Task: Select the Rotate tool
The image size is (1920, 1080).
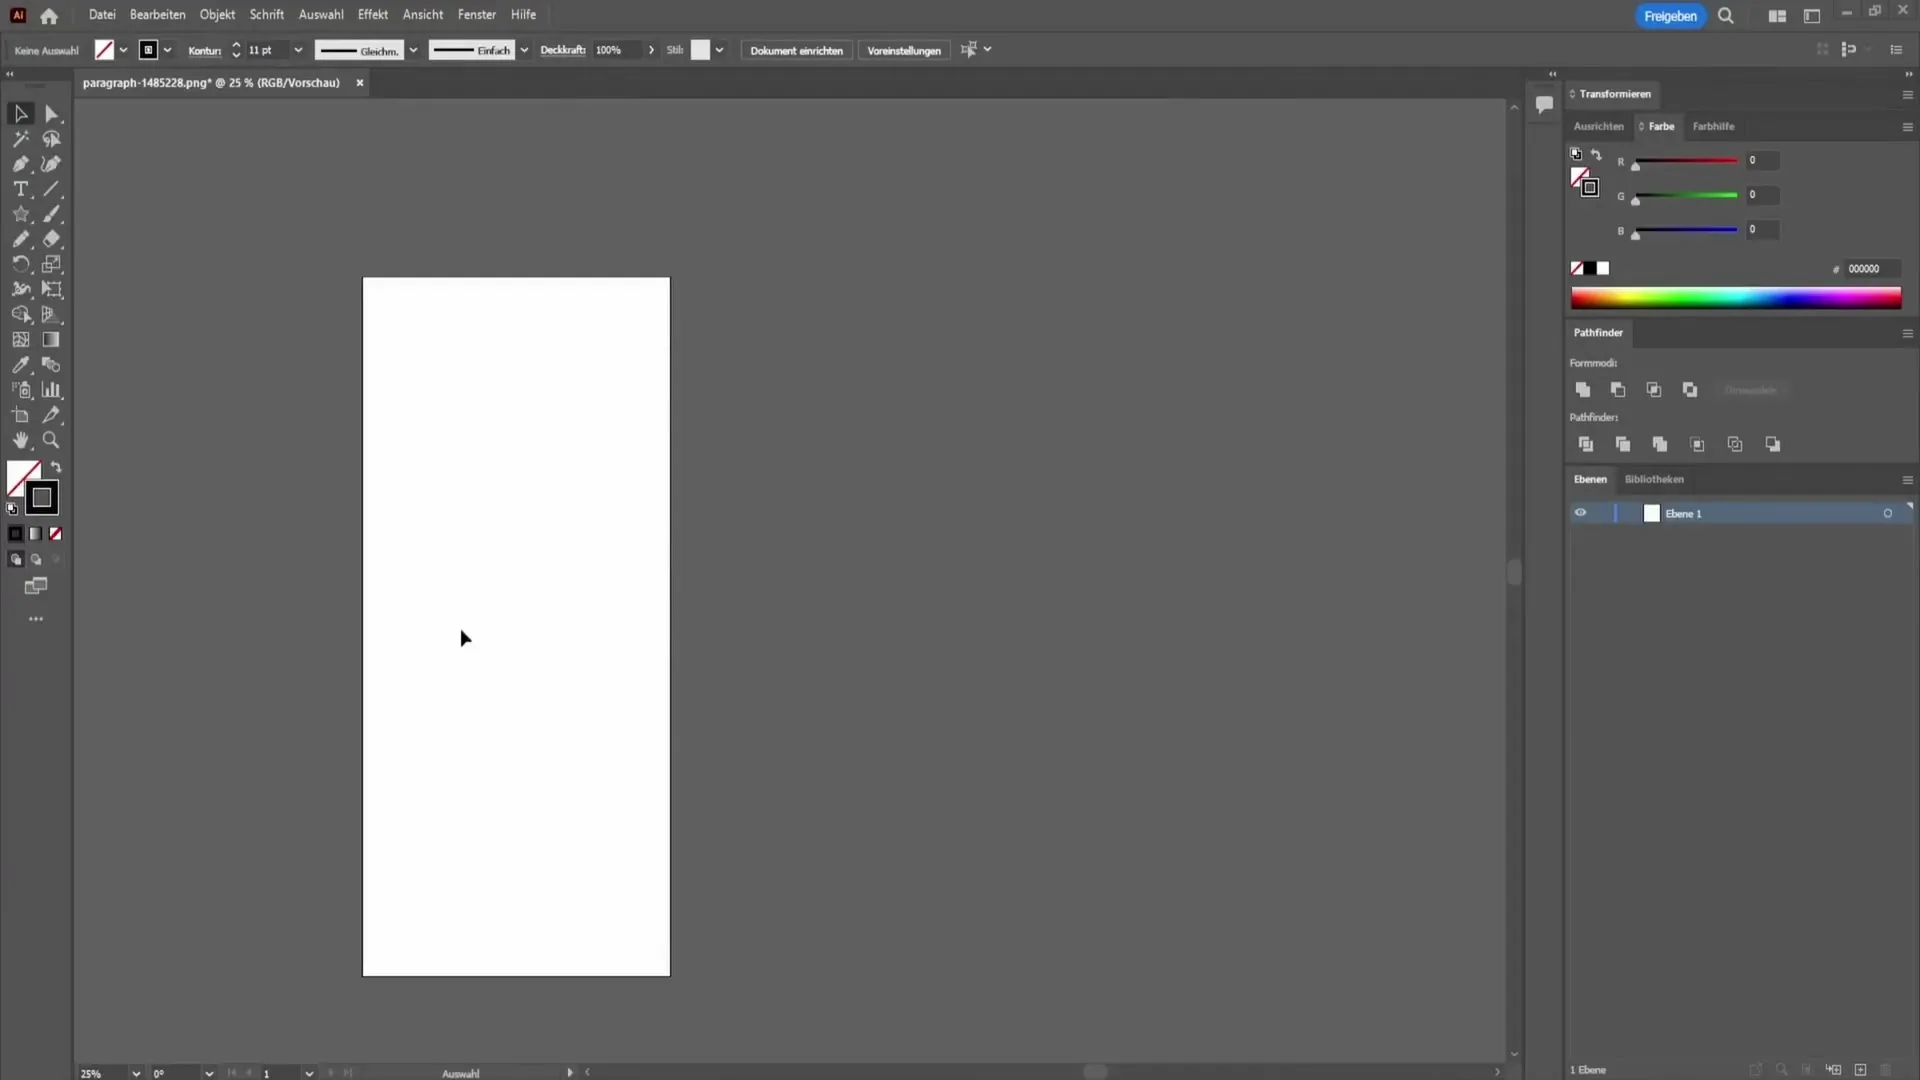Action: [20, 264]
